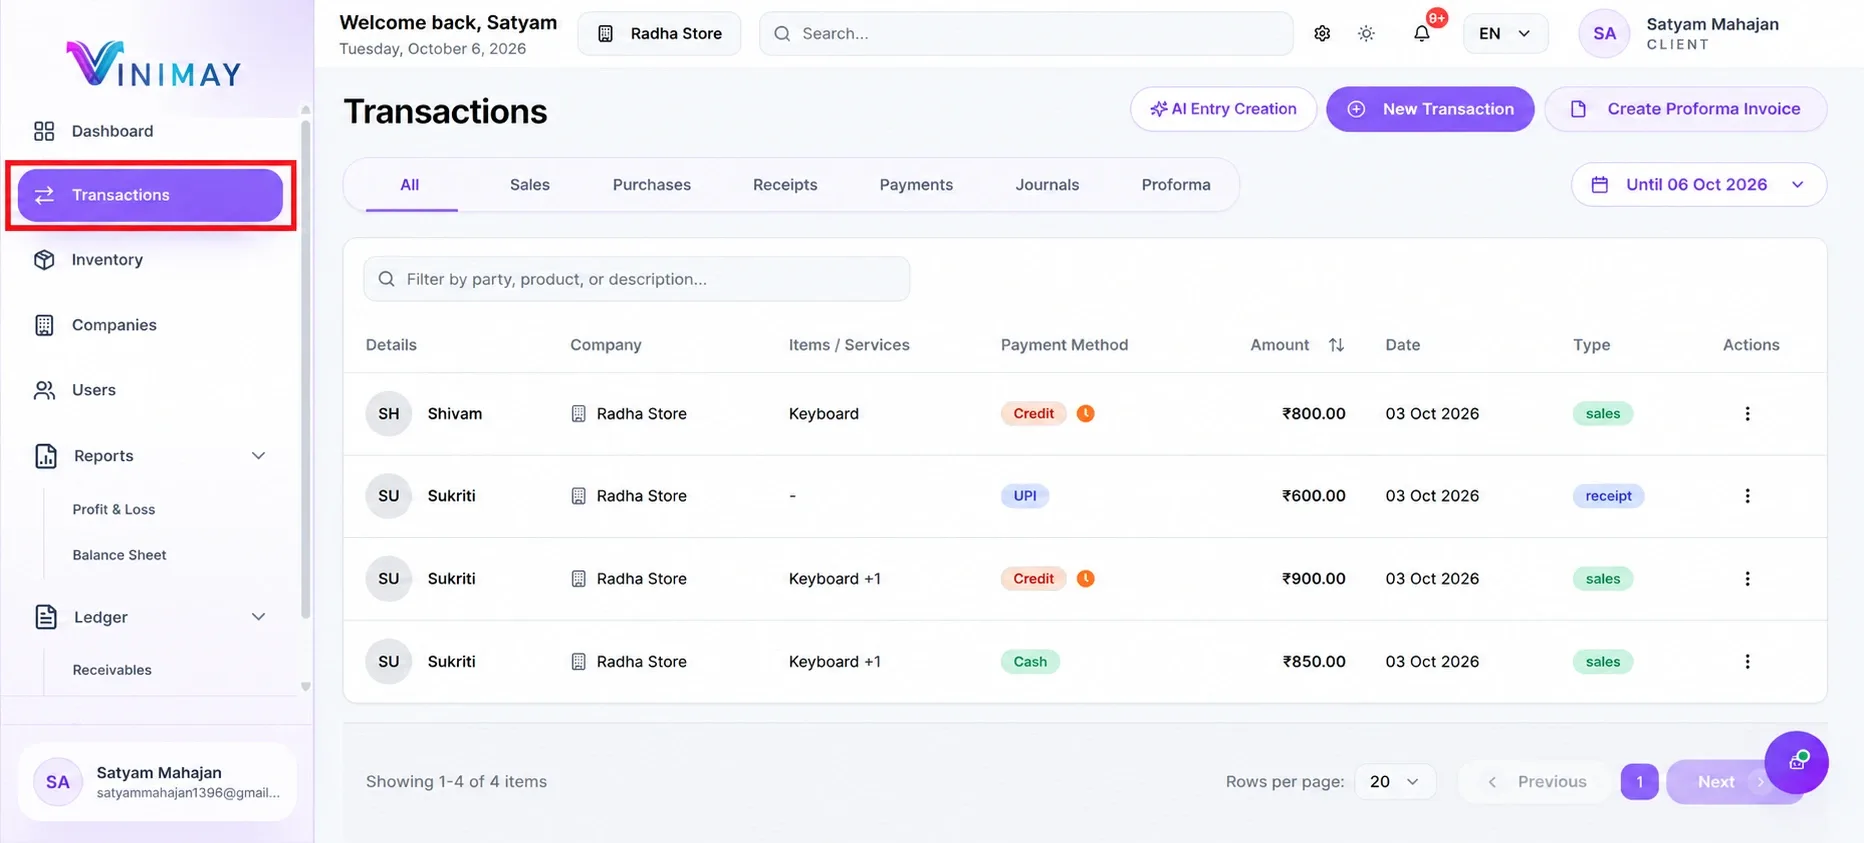Click the pending clock icon on ₹900.00 row
This screenshot has height=843, width=1864.
click(x=1085, y=578)
